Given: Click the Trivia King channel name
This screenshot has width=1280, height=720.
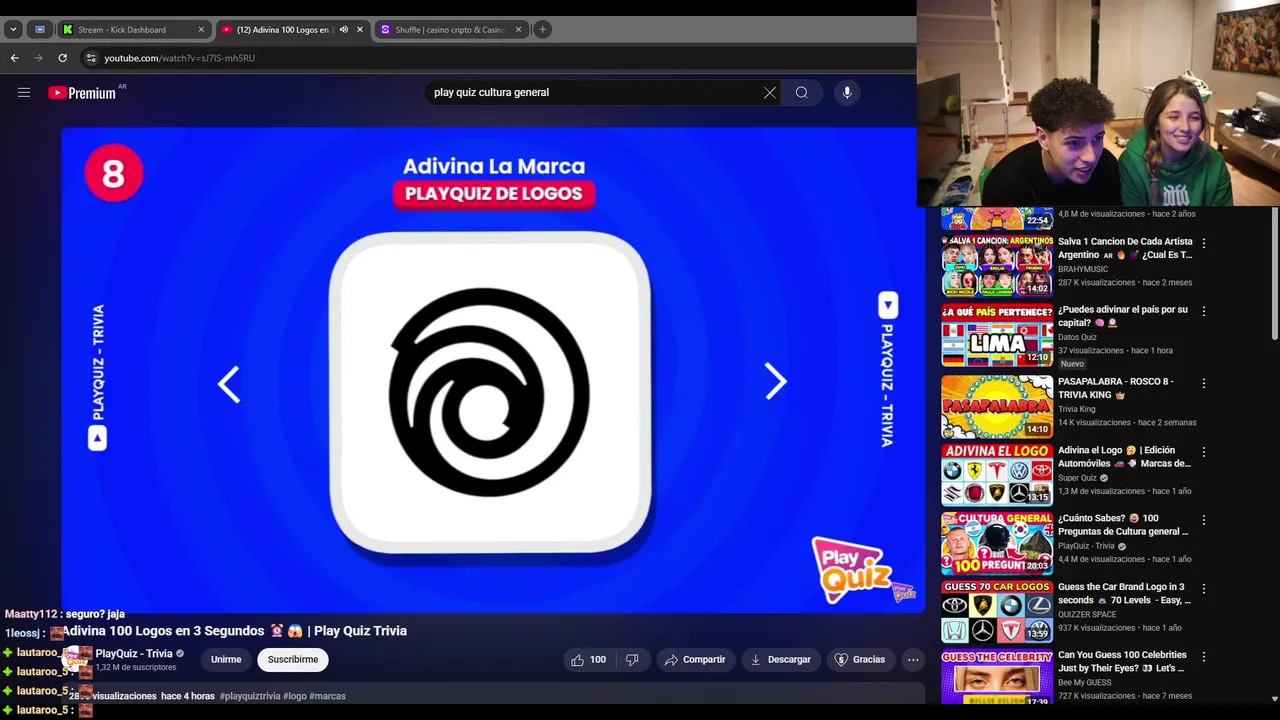Looking at the screenshot, I should (1077, 409).
